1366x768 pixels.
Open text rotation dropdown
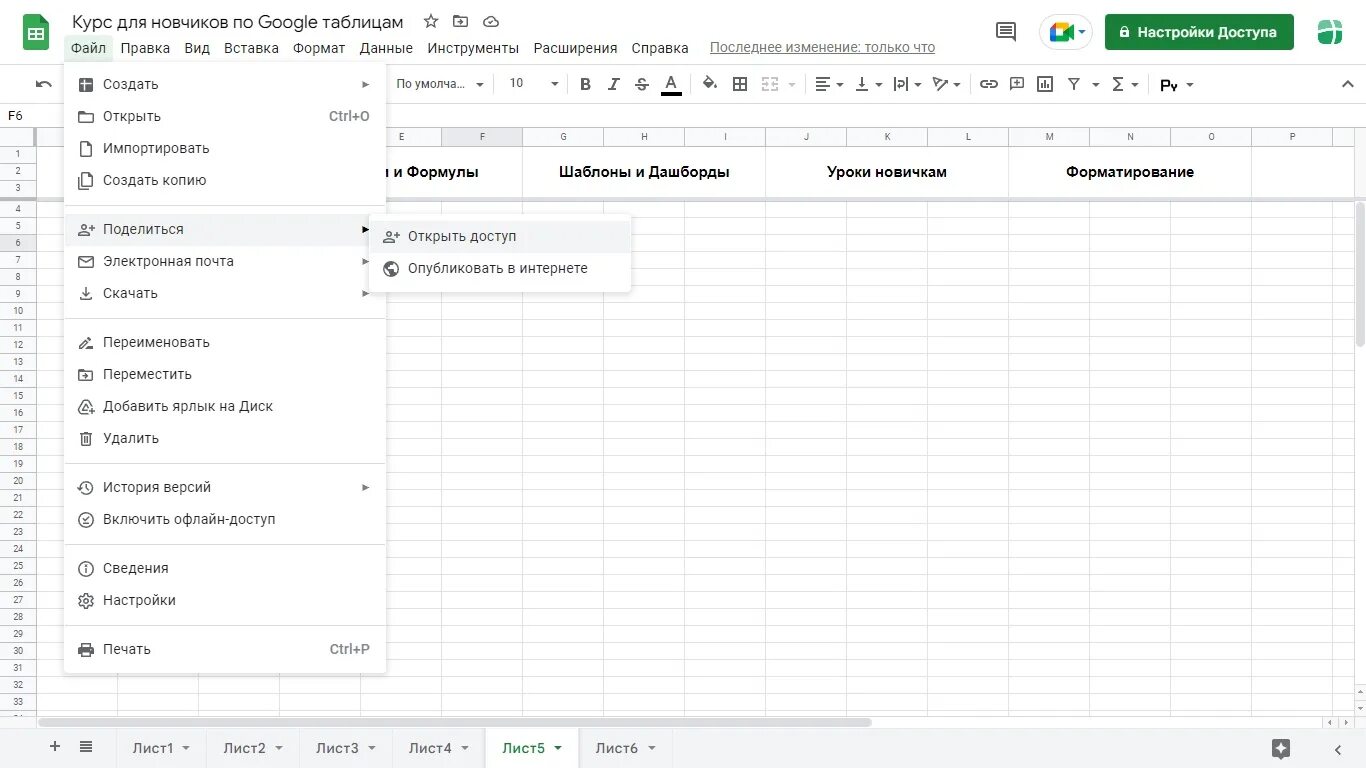[946, 84]
